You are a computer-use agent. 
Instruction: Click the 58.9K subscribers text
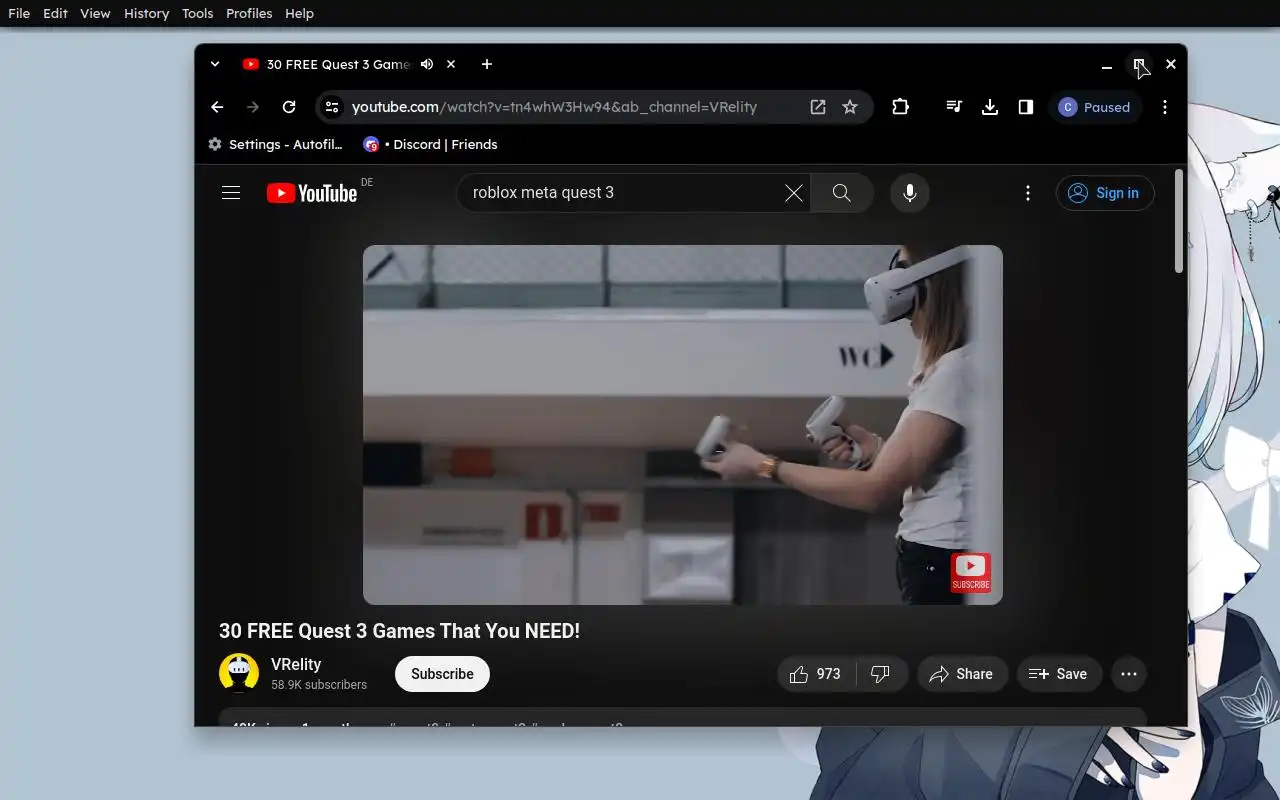319,685
